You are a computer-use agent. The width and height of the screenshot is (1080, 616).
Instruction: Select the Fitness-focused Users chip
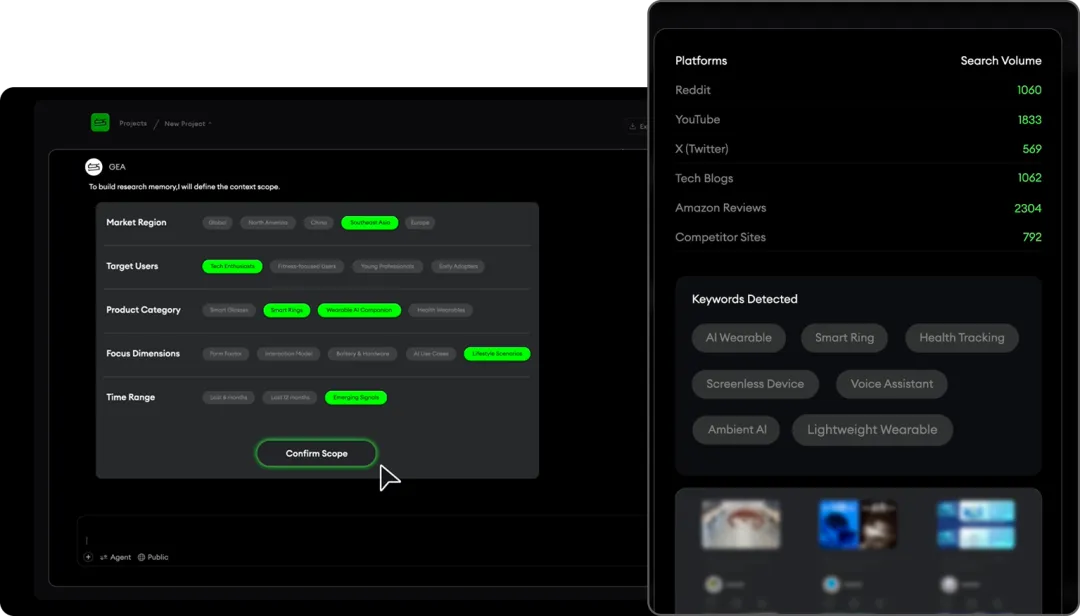point(307,266)
